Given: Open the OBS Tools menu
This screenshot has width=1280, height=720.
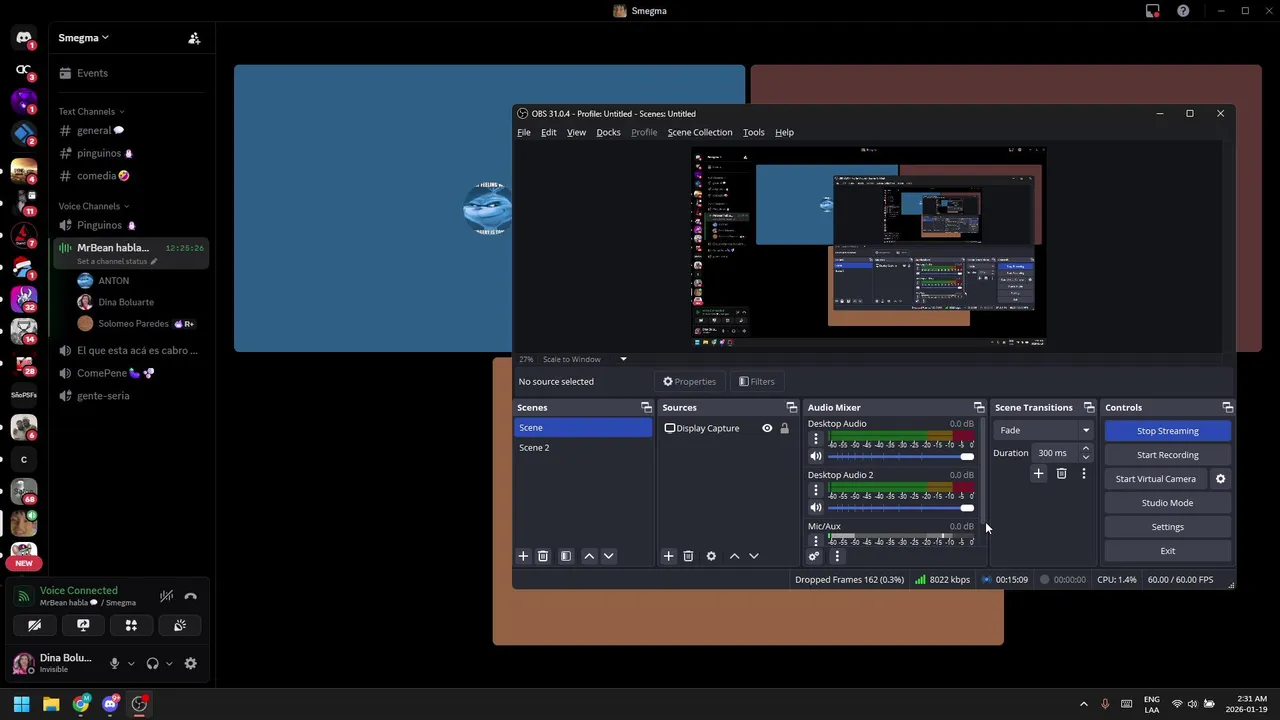Looking at the screenshot, I should click(754, 132).
